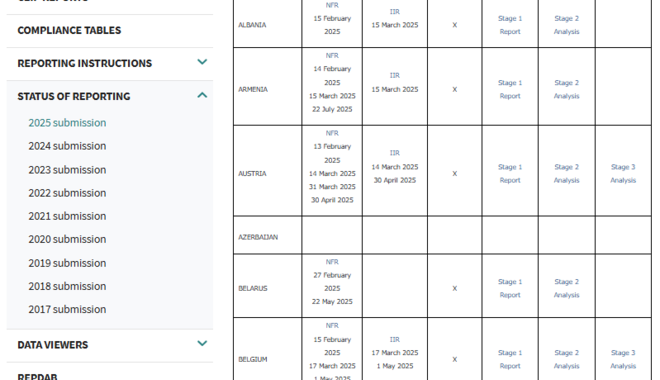Open Belgium Stage 1 Report
The width and height of the screenshot is (660, 380).
click(510, 359)
